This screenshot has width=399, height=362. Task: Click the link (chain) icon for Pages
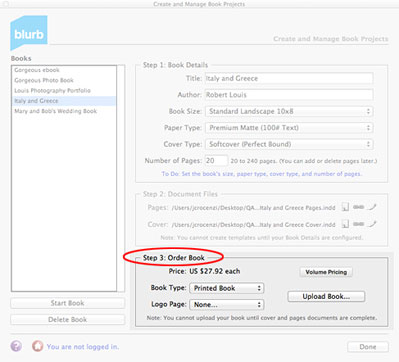(358, 207)
